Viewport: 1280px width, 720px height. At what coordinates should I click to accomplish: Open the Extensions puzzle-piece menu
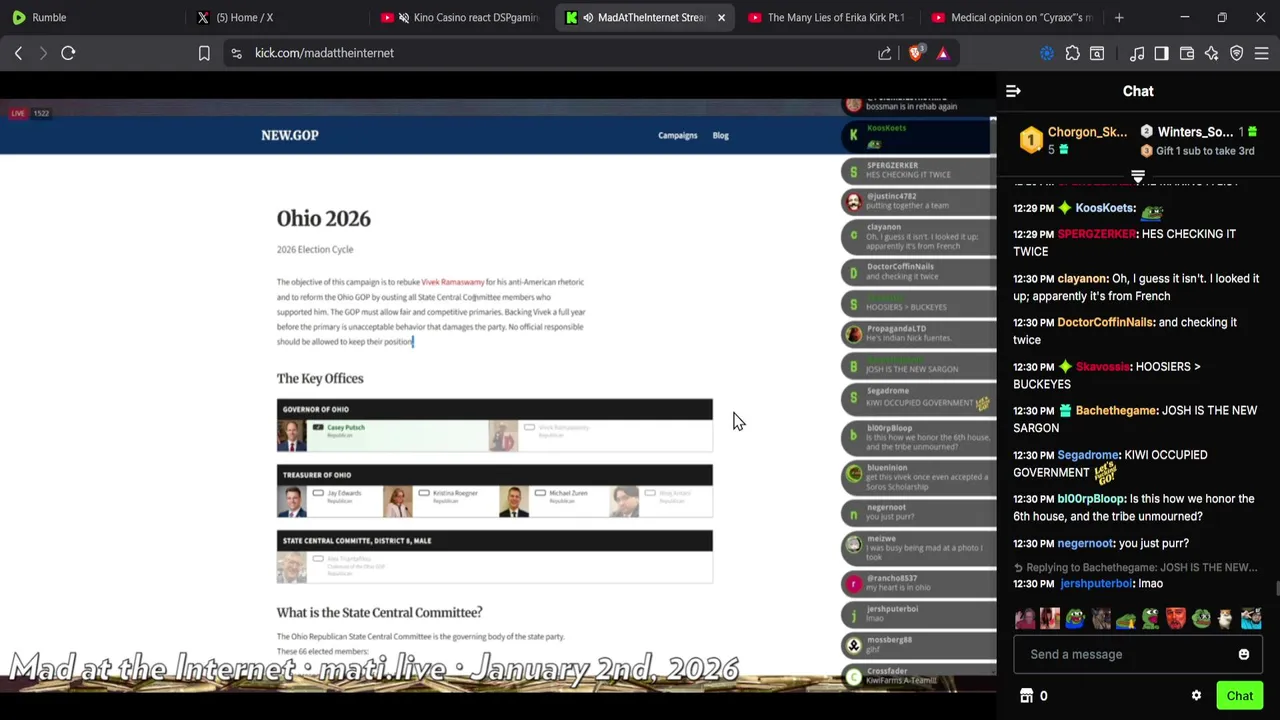pyautogui.click(x=1072, y=53)
